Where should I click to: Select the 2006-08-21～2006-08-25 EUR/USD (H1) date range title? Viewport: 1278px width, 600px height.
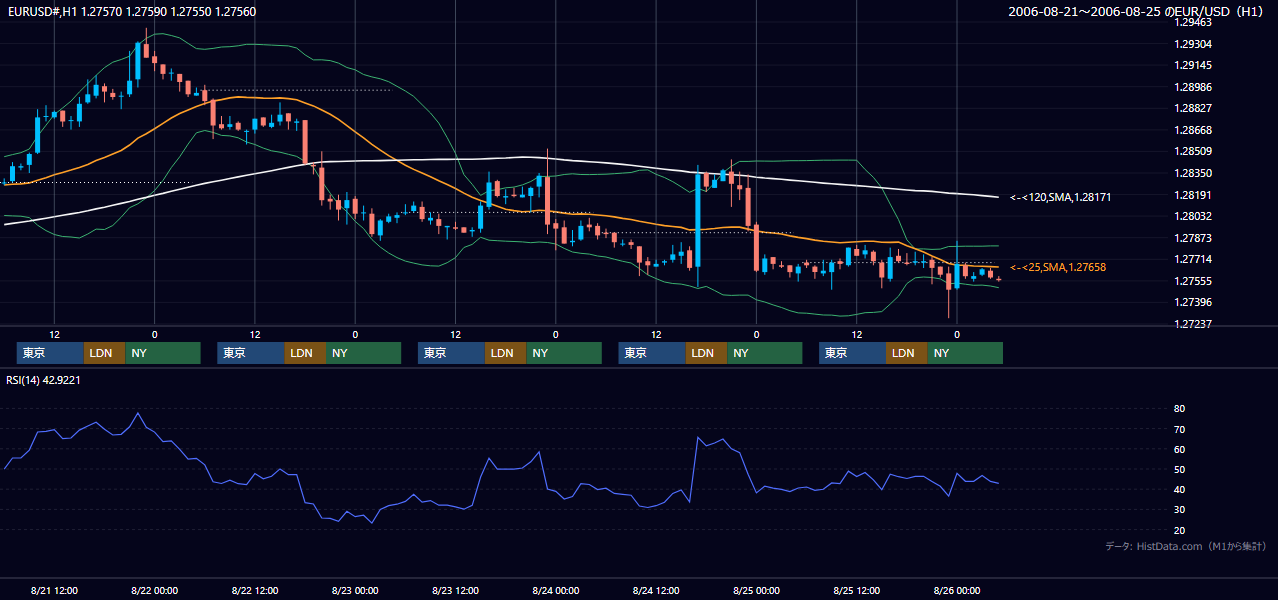tap(1137, 11)
